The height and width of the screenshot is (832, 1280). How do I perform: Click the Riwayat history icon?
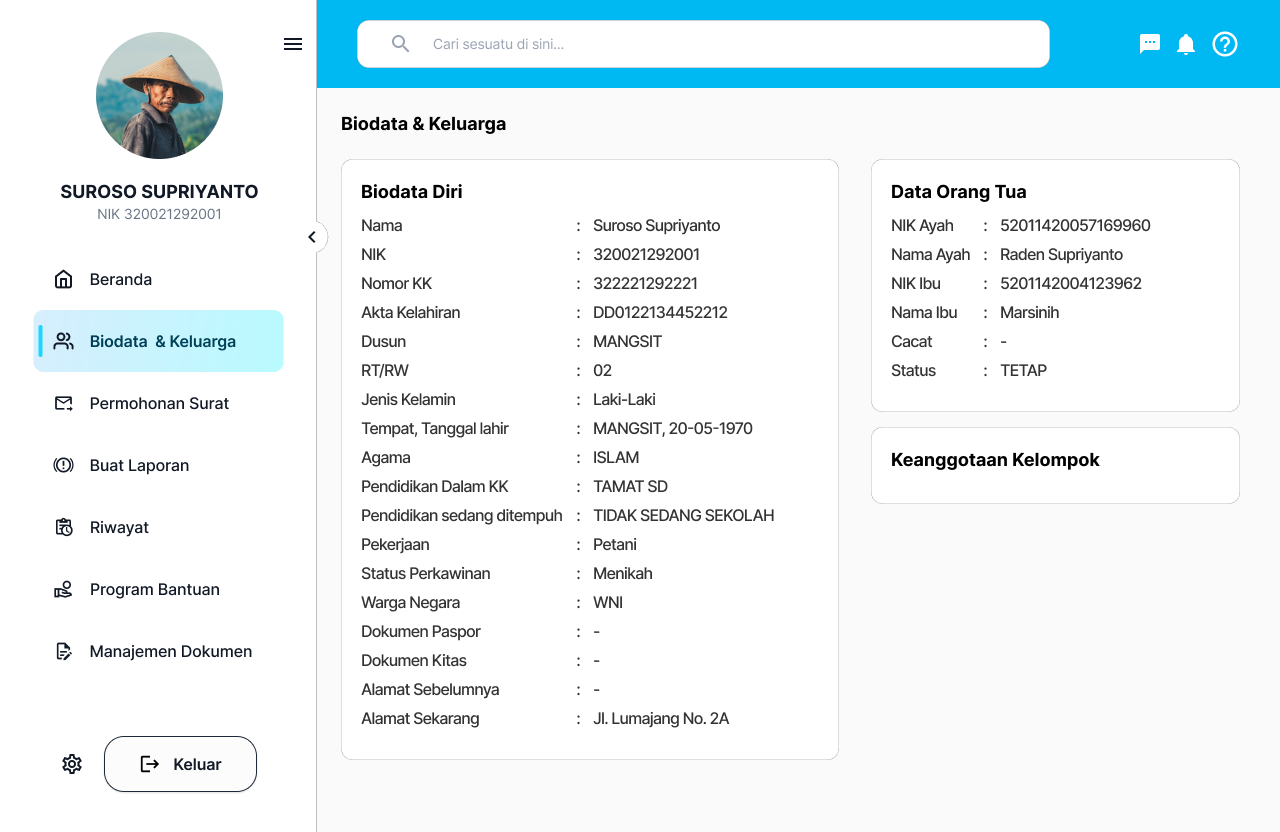tap(64, 527)
